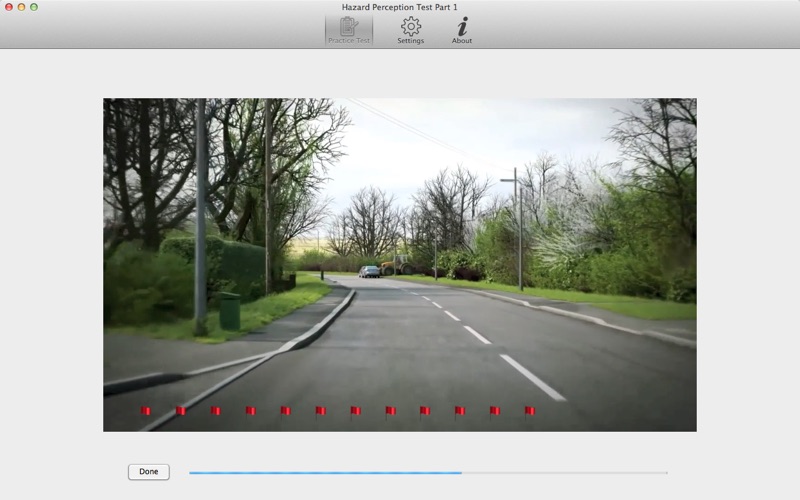Open the Practice Test toolbar item
Viewport: 800px width, 500px height.
pos(349,30)
